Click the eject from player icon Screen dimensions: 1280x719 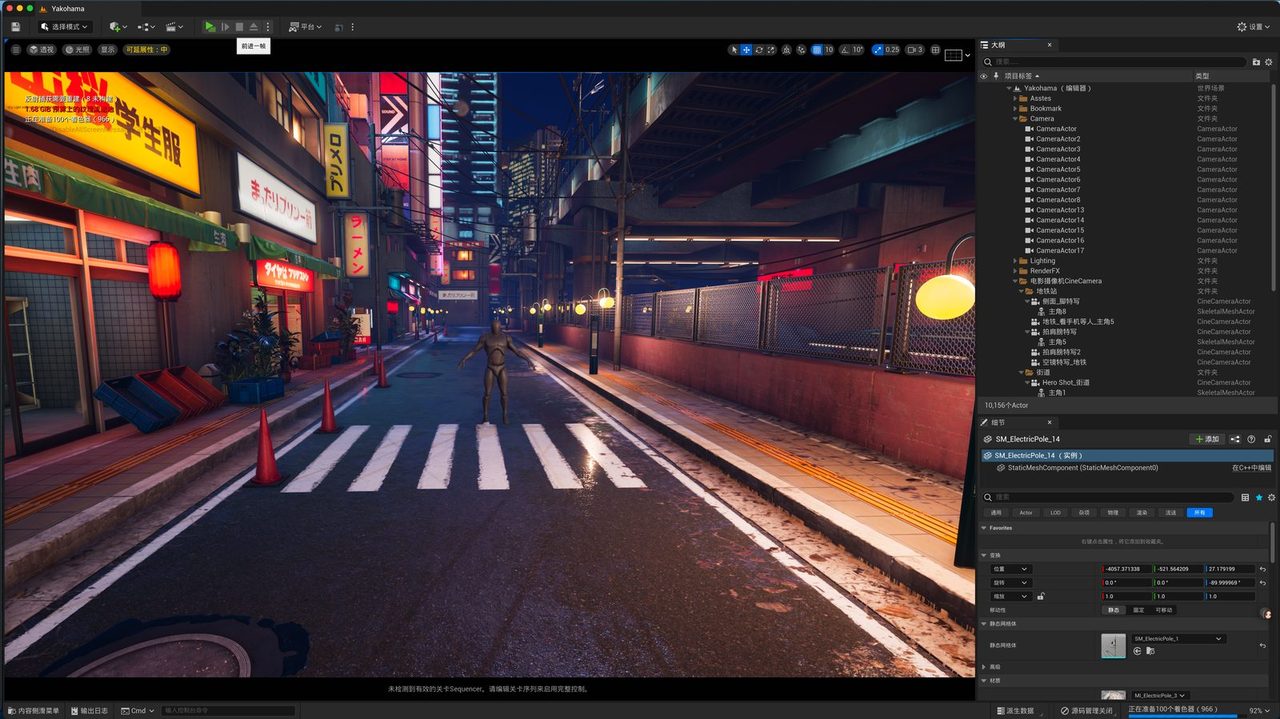pos(253,26)
